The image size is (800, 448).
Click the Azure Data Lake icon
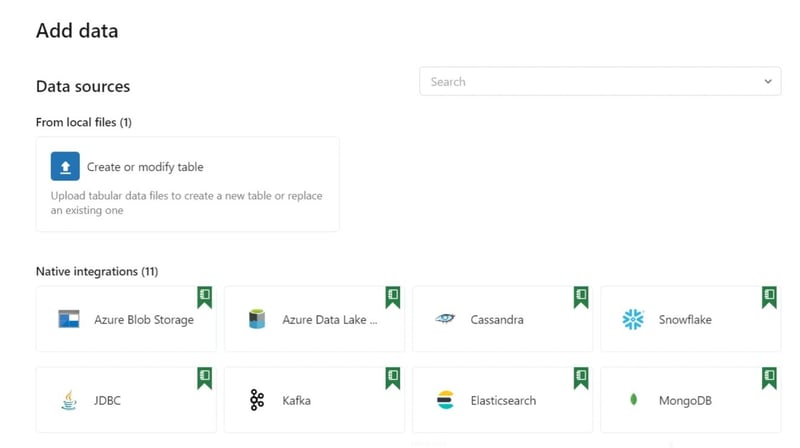(257, 320)
